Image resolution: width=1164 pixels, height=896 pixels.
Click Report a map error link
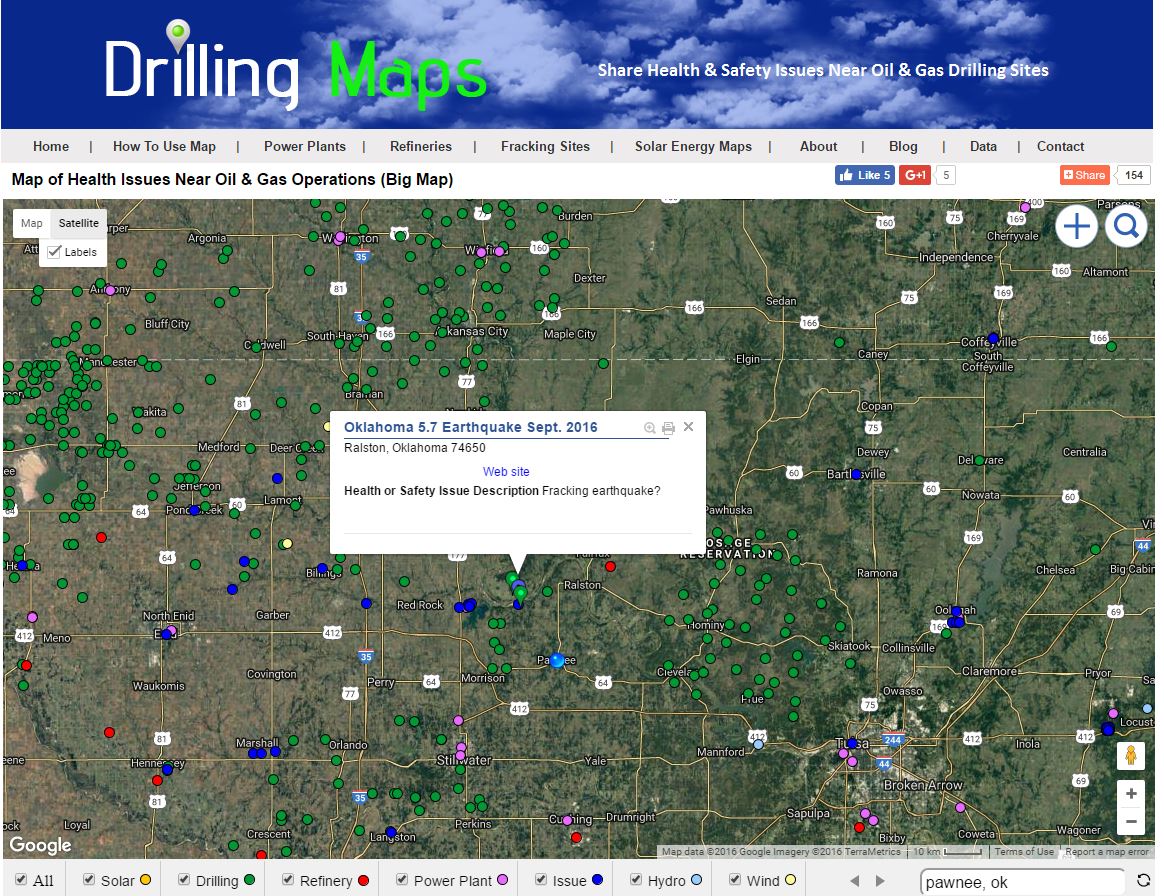coord(1107,852)
